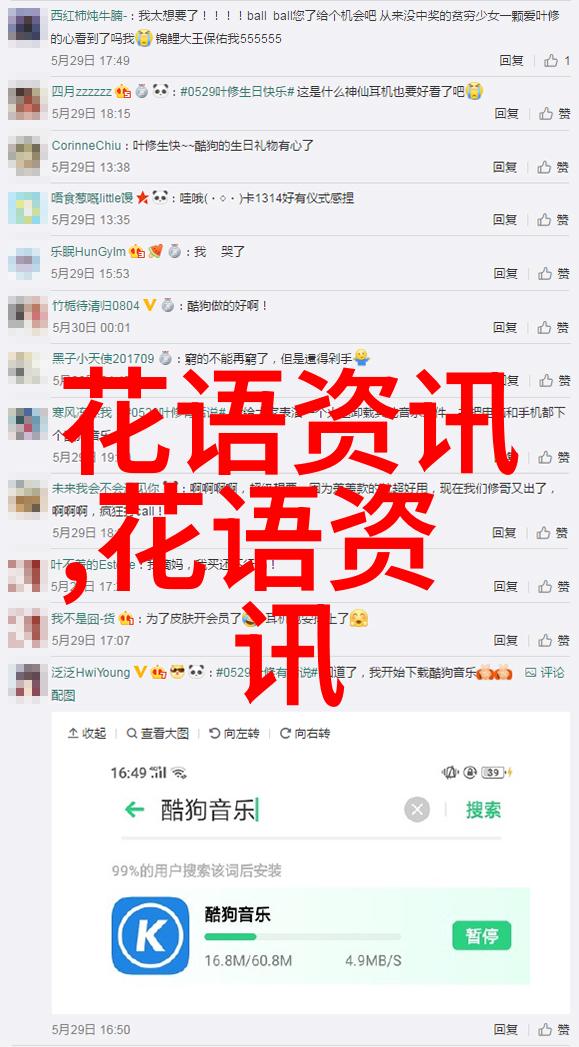Rotate image left with 向左转
The height and width of the screenshot is (1047, 579).
[x=234, y=733]
